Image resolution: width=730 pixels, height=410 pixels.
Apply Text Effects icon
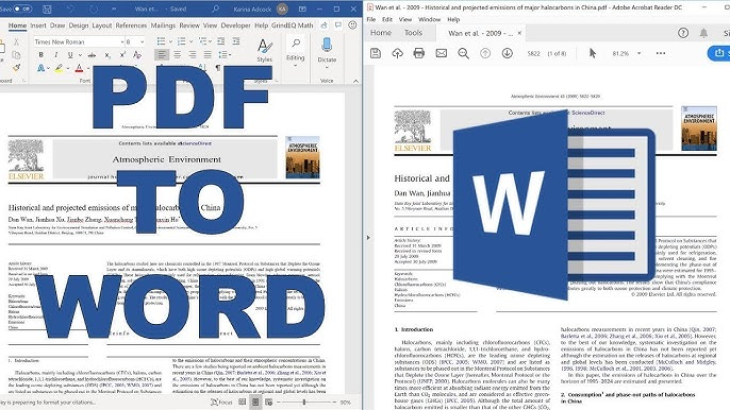41,68
